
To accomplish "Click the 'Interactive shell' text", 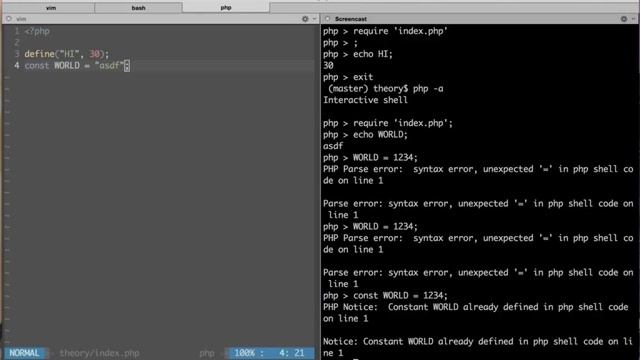I will click(x=365, y=100).
